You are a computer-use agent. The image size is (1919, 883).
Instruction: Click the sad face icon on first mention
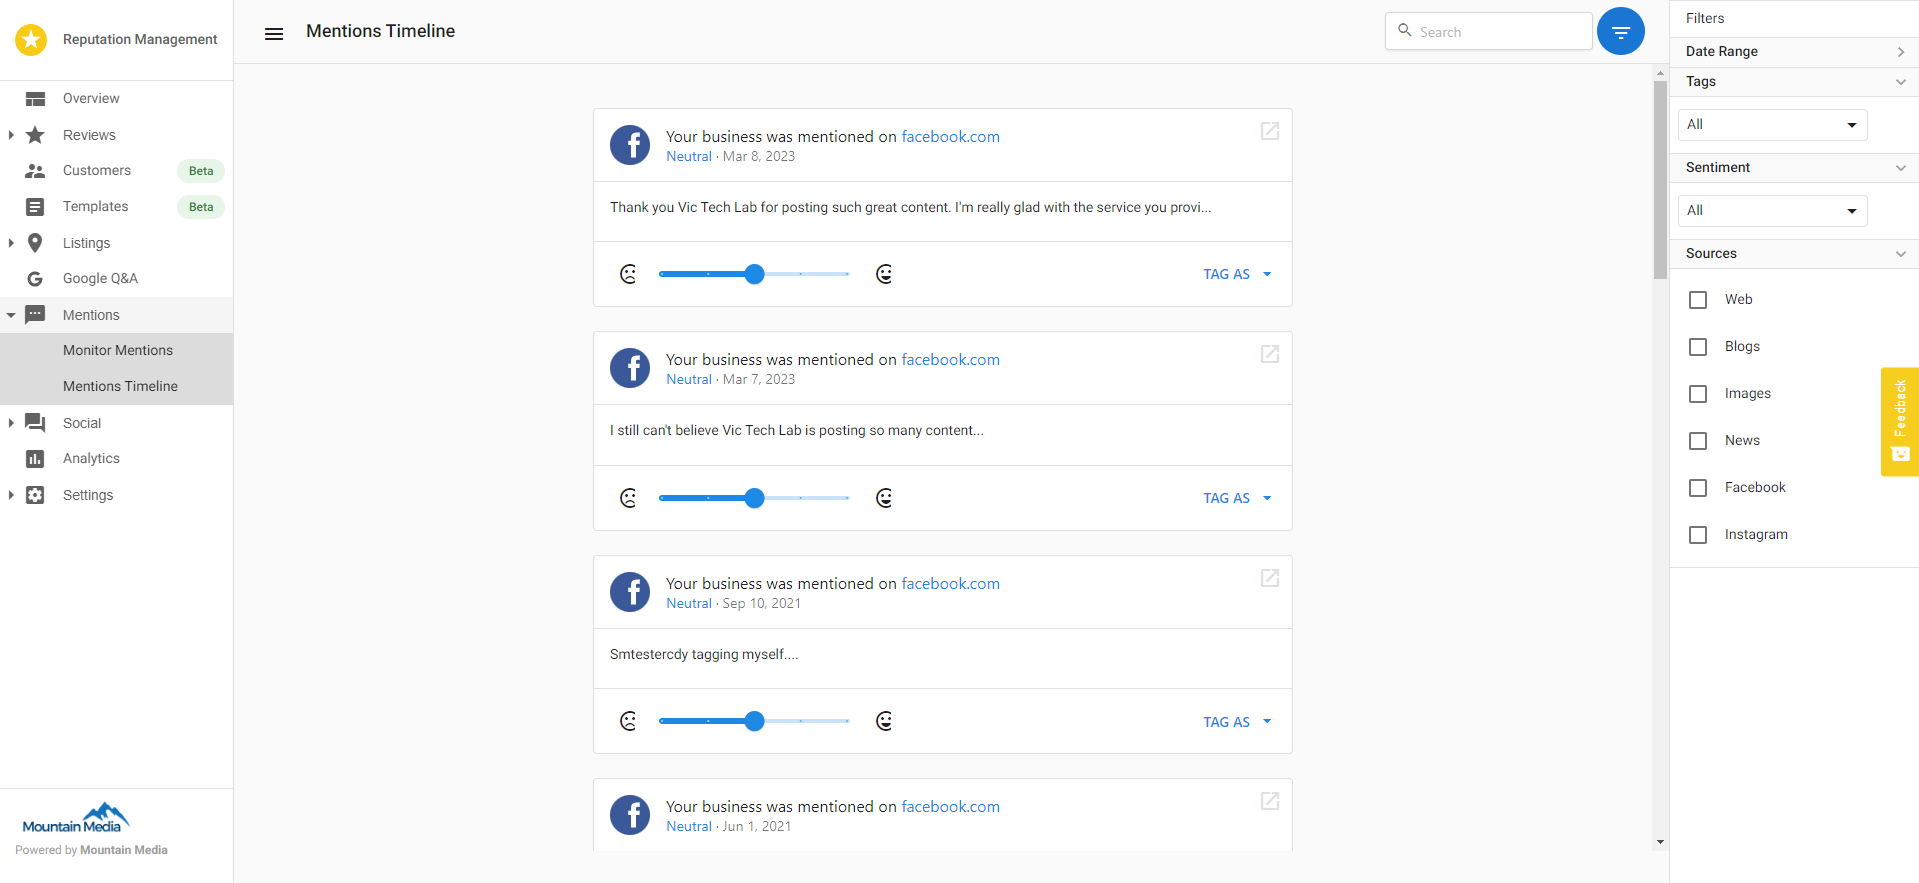pos(628,274)
